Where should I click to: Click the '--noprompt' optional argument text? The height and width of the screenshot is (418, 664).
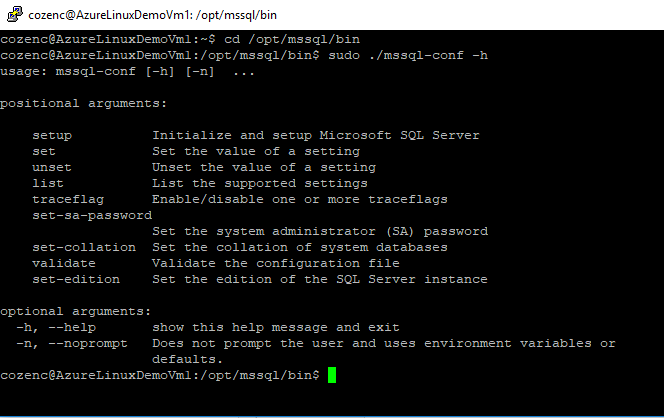pyautogui.click(x=88, y=343)
